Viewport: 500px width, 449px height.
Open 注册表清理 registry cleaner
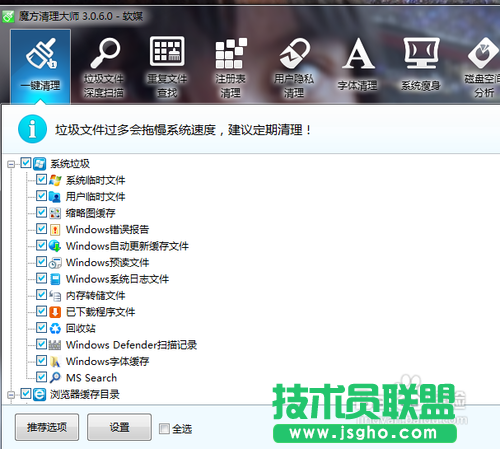coord(231,68)
